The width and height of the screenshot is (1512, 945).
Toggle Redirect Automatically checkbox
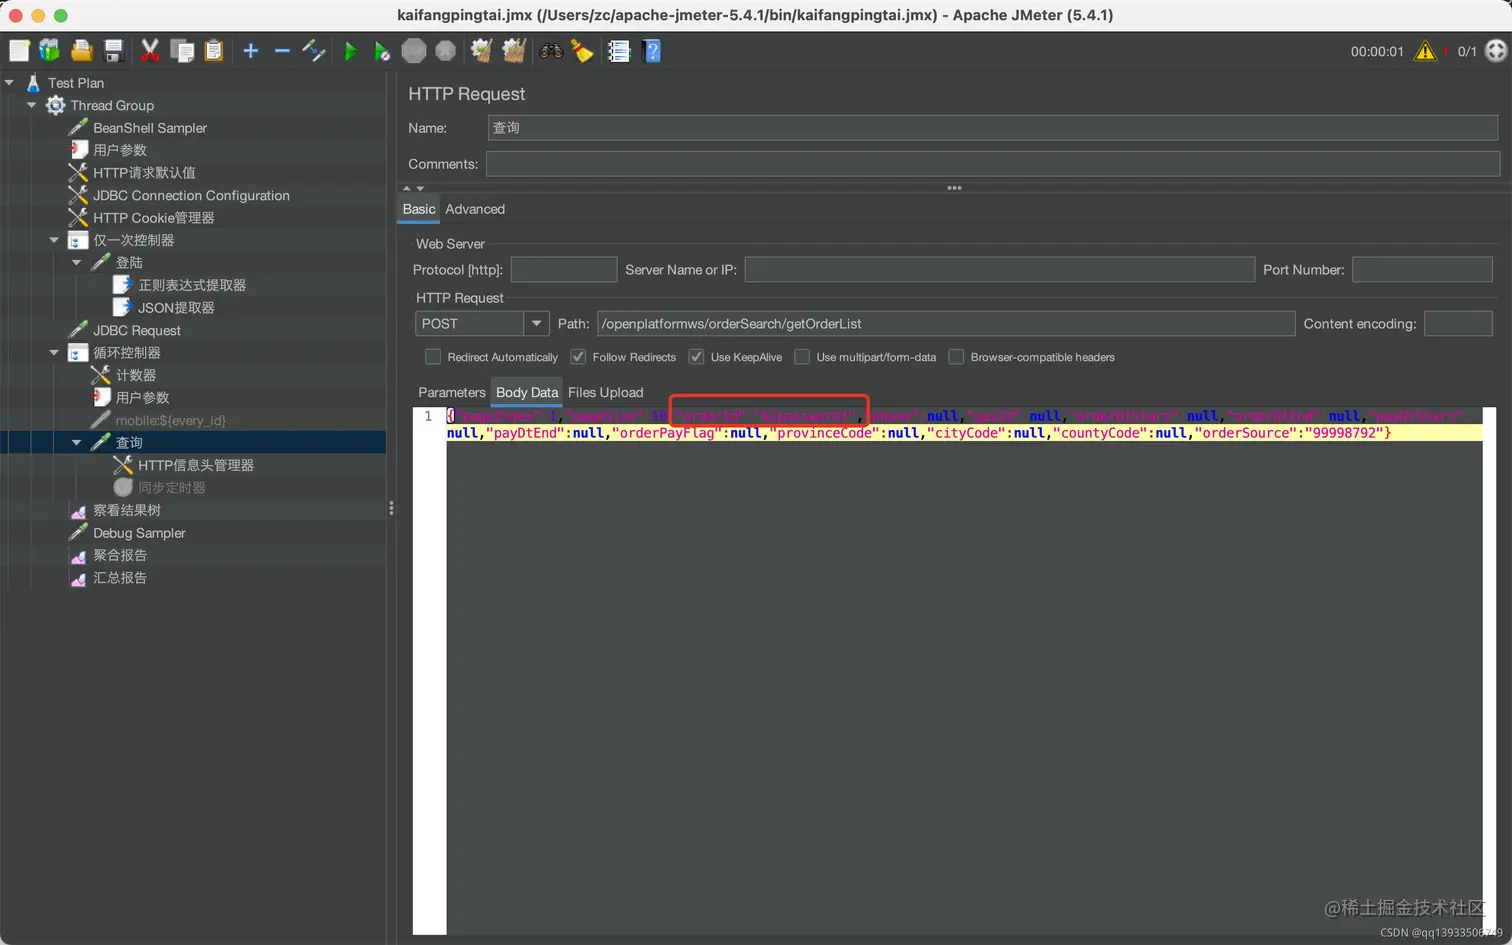(x=433, y=357)
